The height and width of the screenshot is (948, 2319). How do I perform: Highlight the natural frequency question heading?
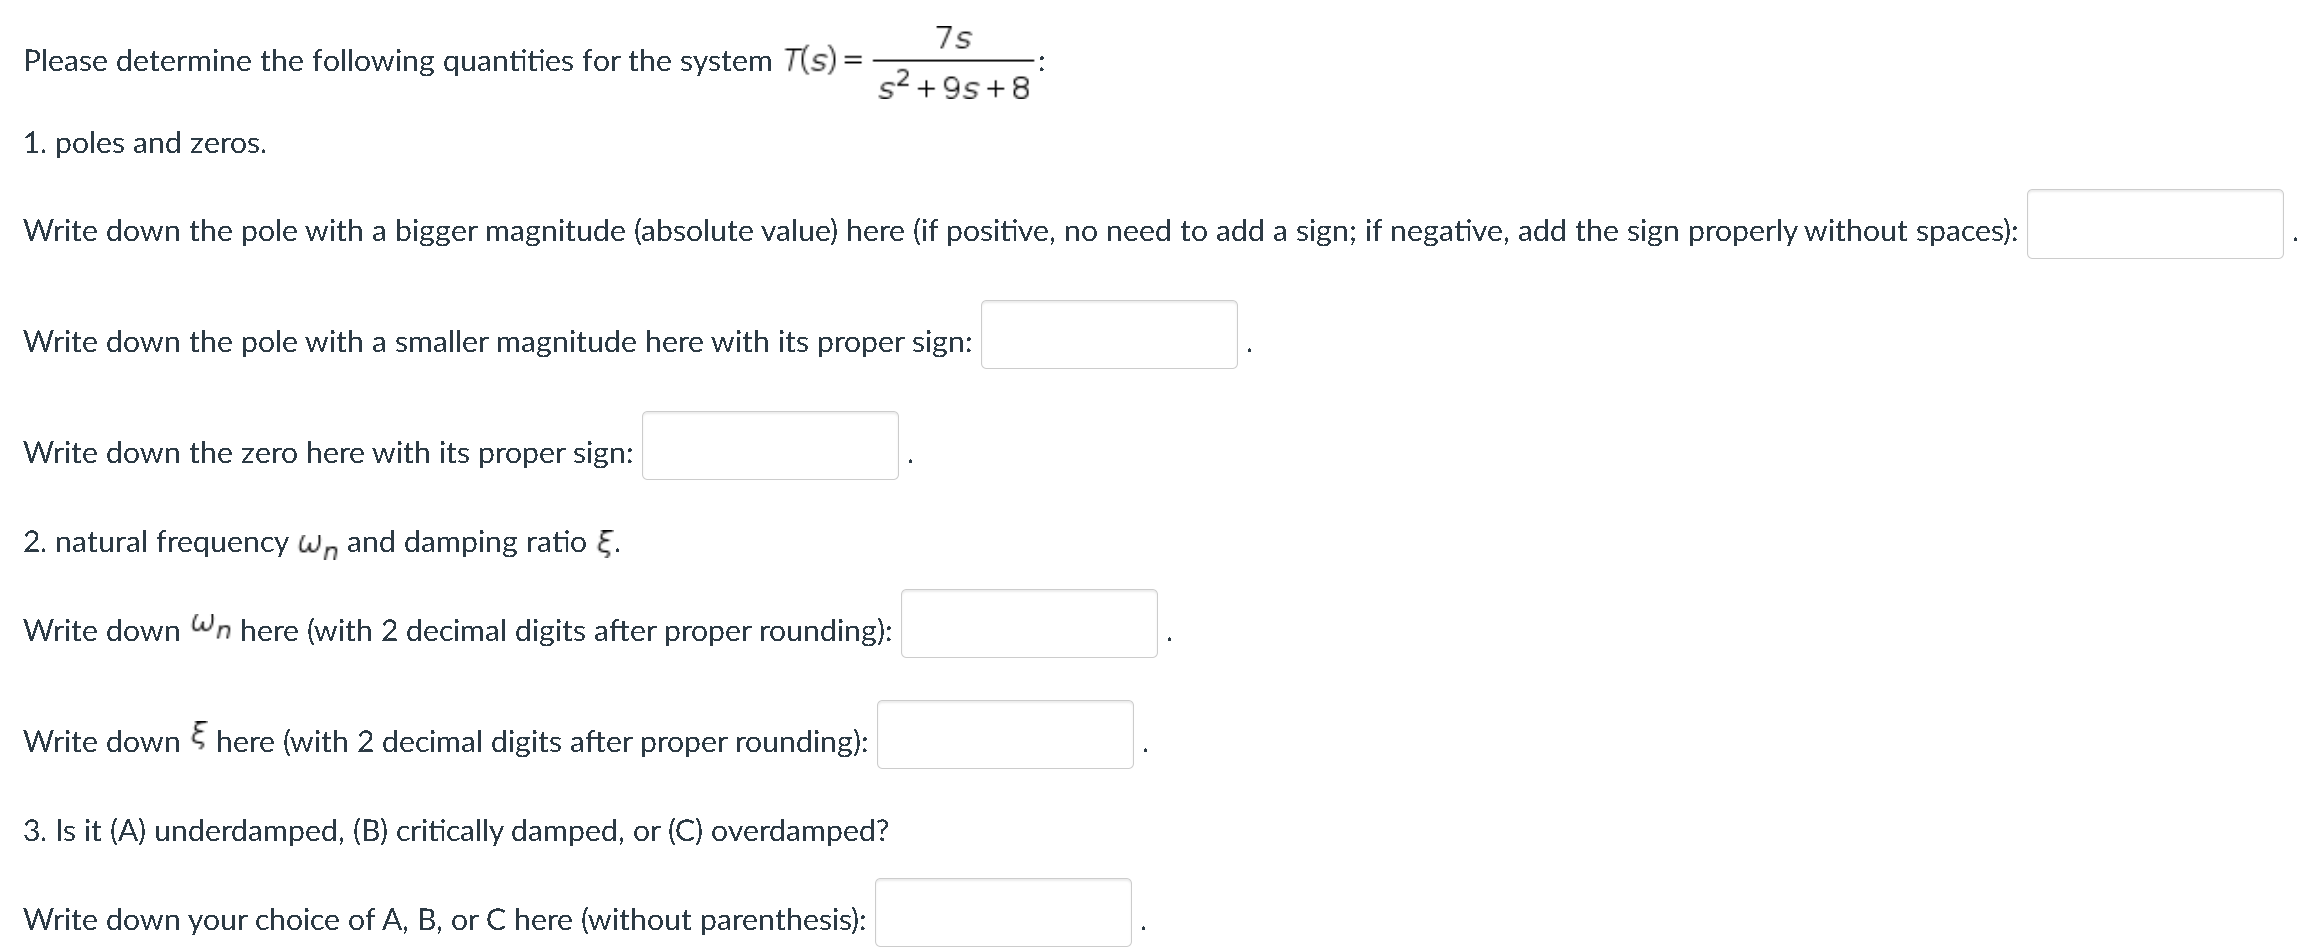point(320,541)
